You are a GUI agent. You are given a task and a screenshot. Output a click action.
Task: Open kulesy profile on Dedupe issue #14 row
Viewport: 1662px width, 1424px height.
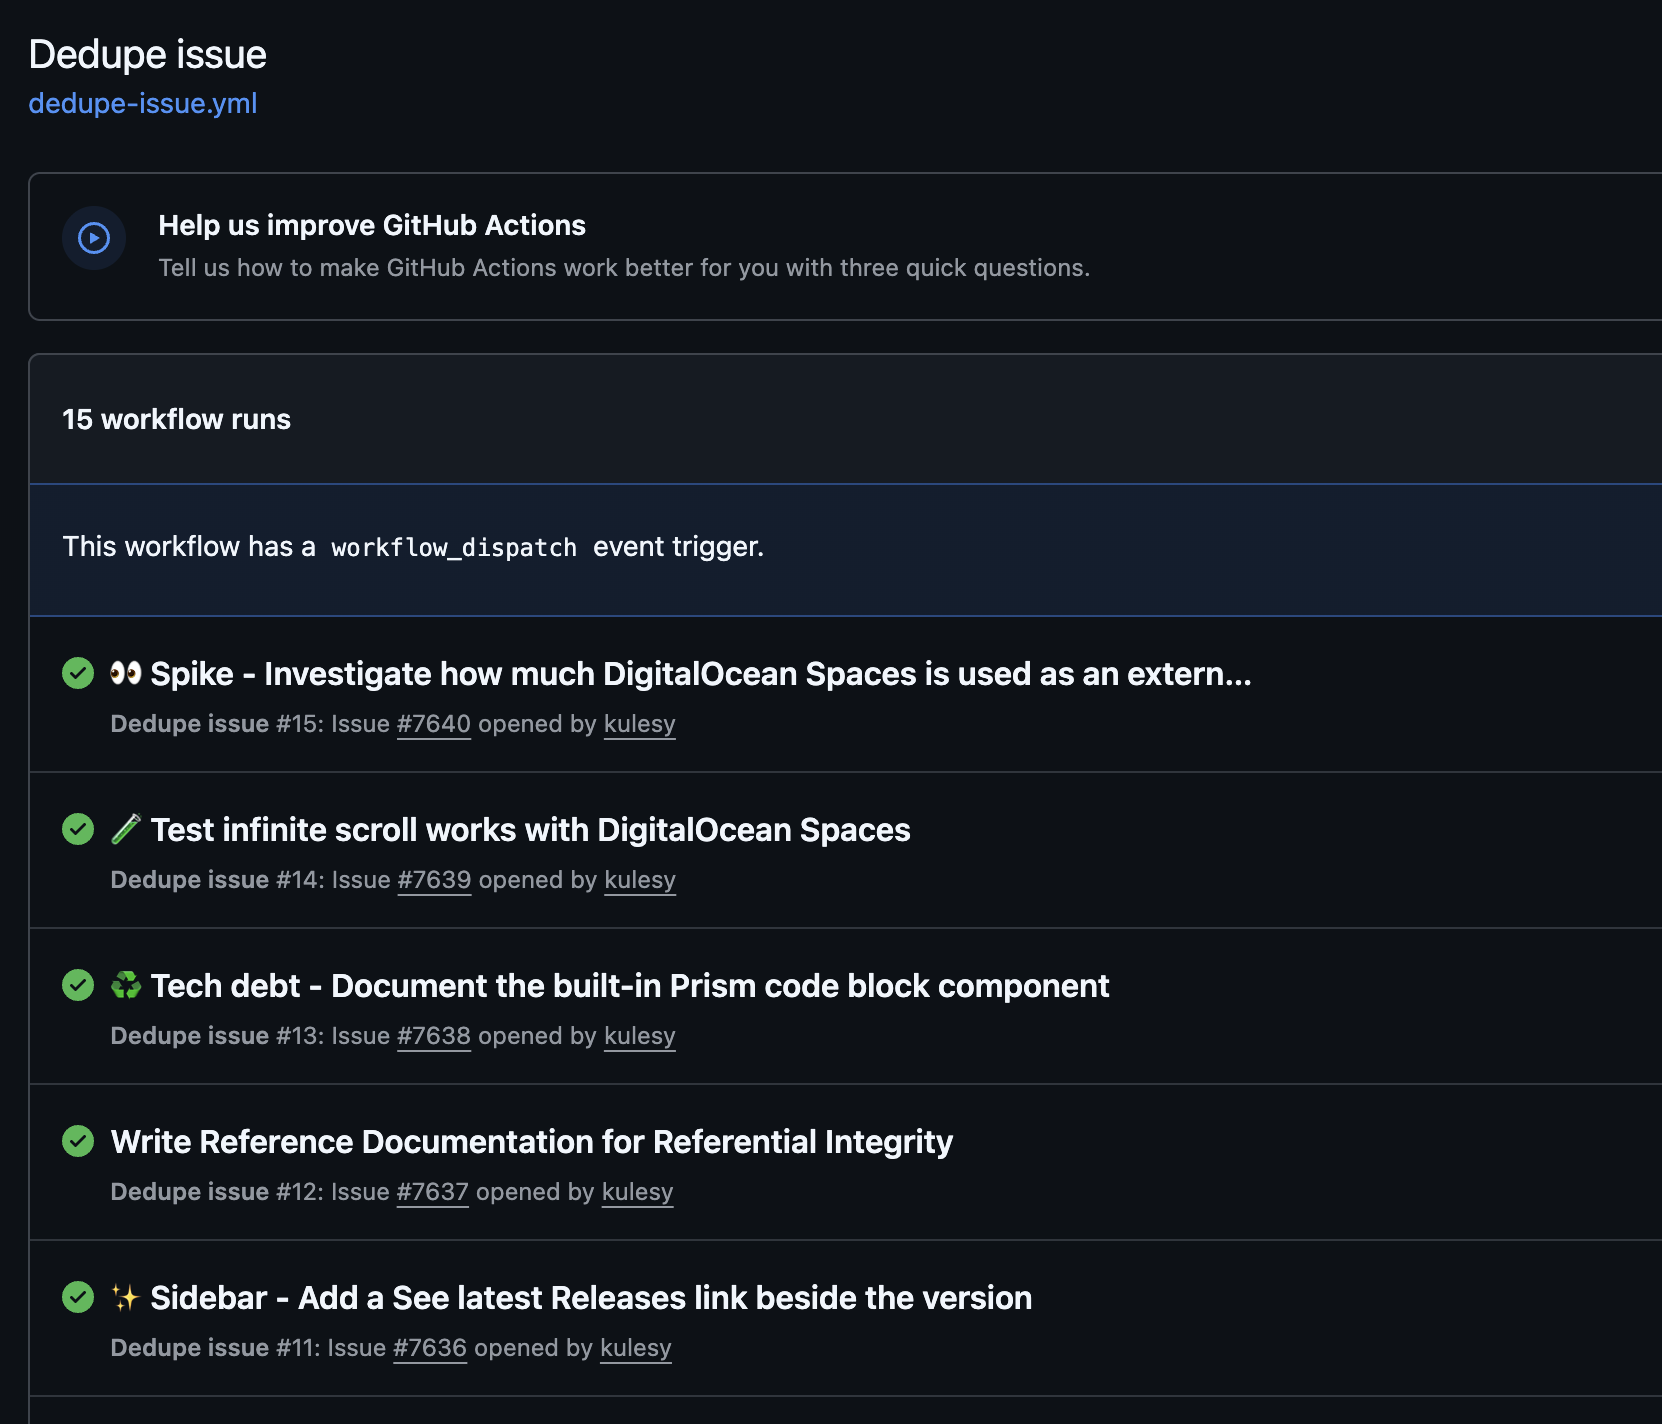point(640,880)
